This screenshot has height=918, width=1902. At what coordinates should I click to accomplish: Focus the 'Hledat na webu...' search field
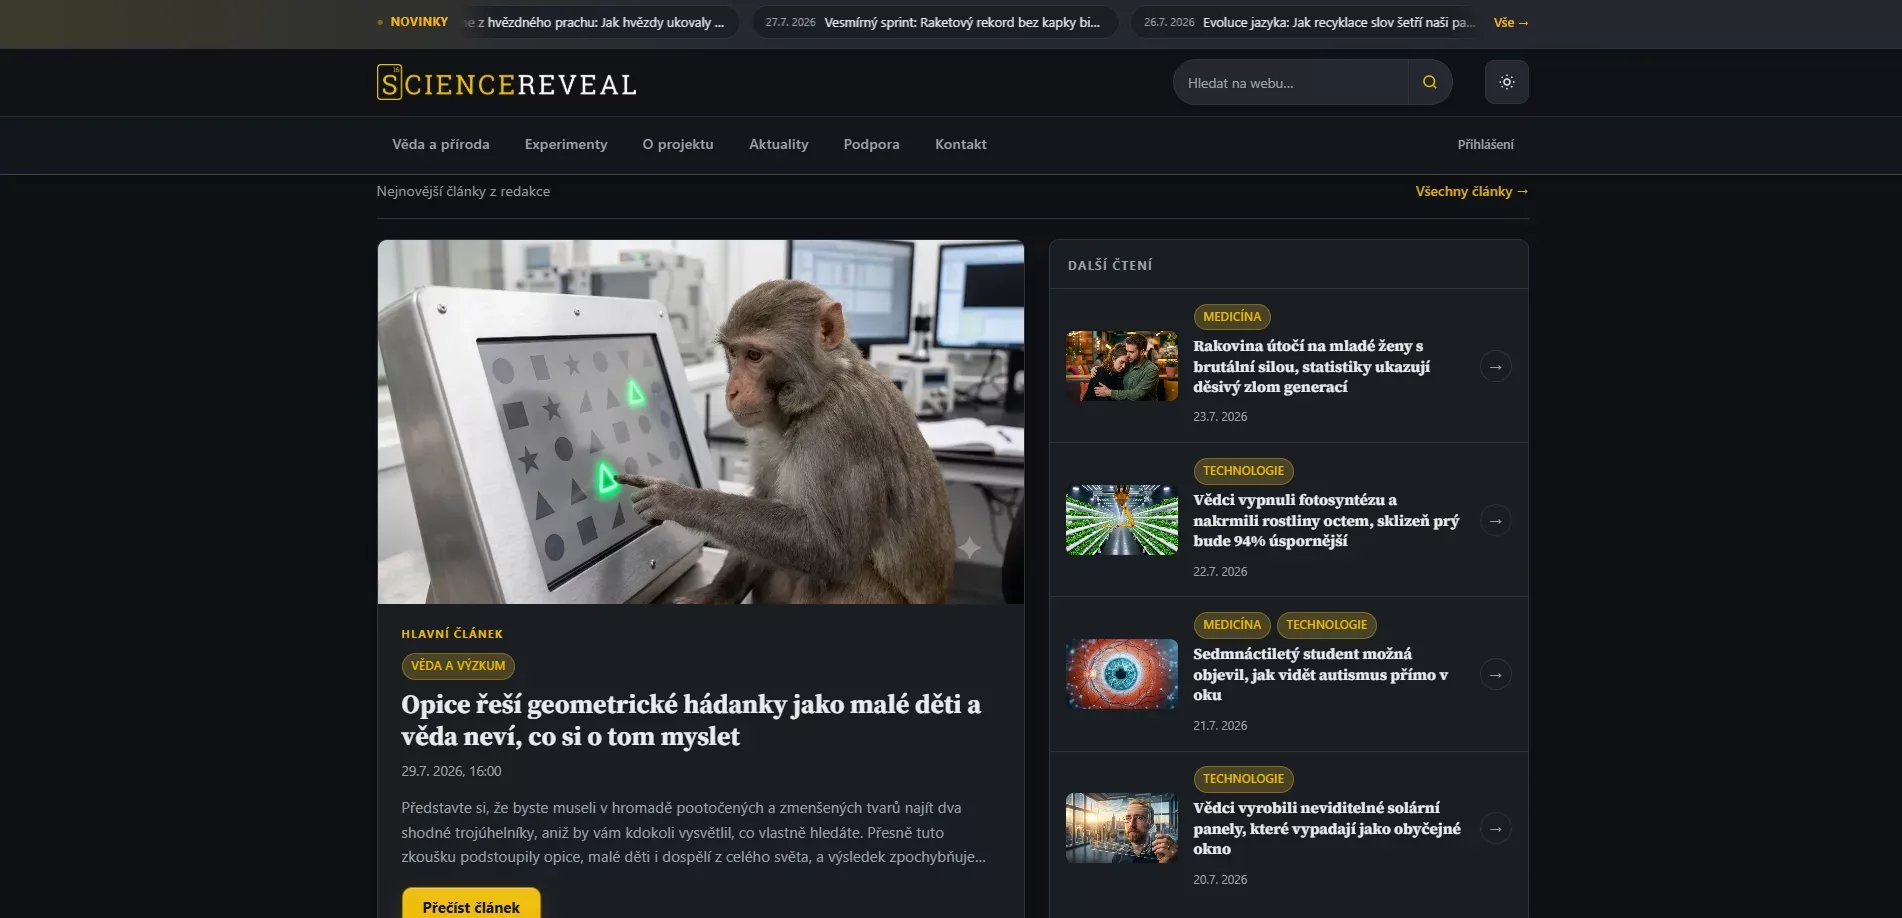(x=1291, y=82)
